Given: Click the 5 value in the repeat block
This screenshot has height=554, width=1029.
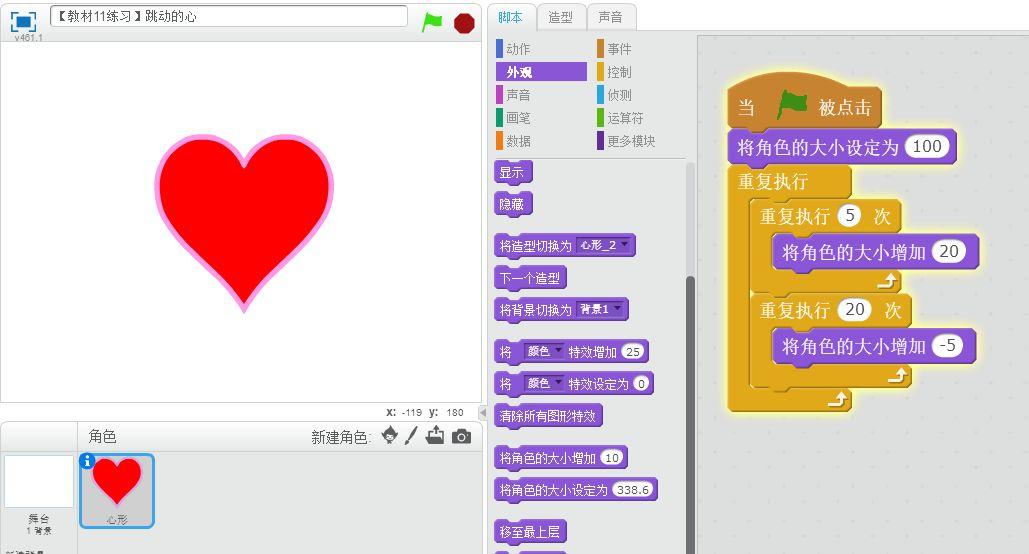Looking at the screenshot, I should (x=850, y=215).
